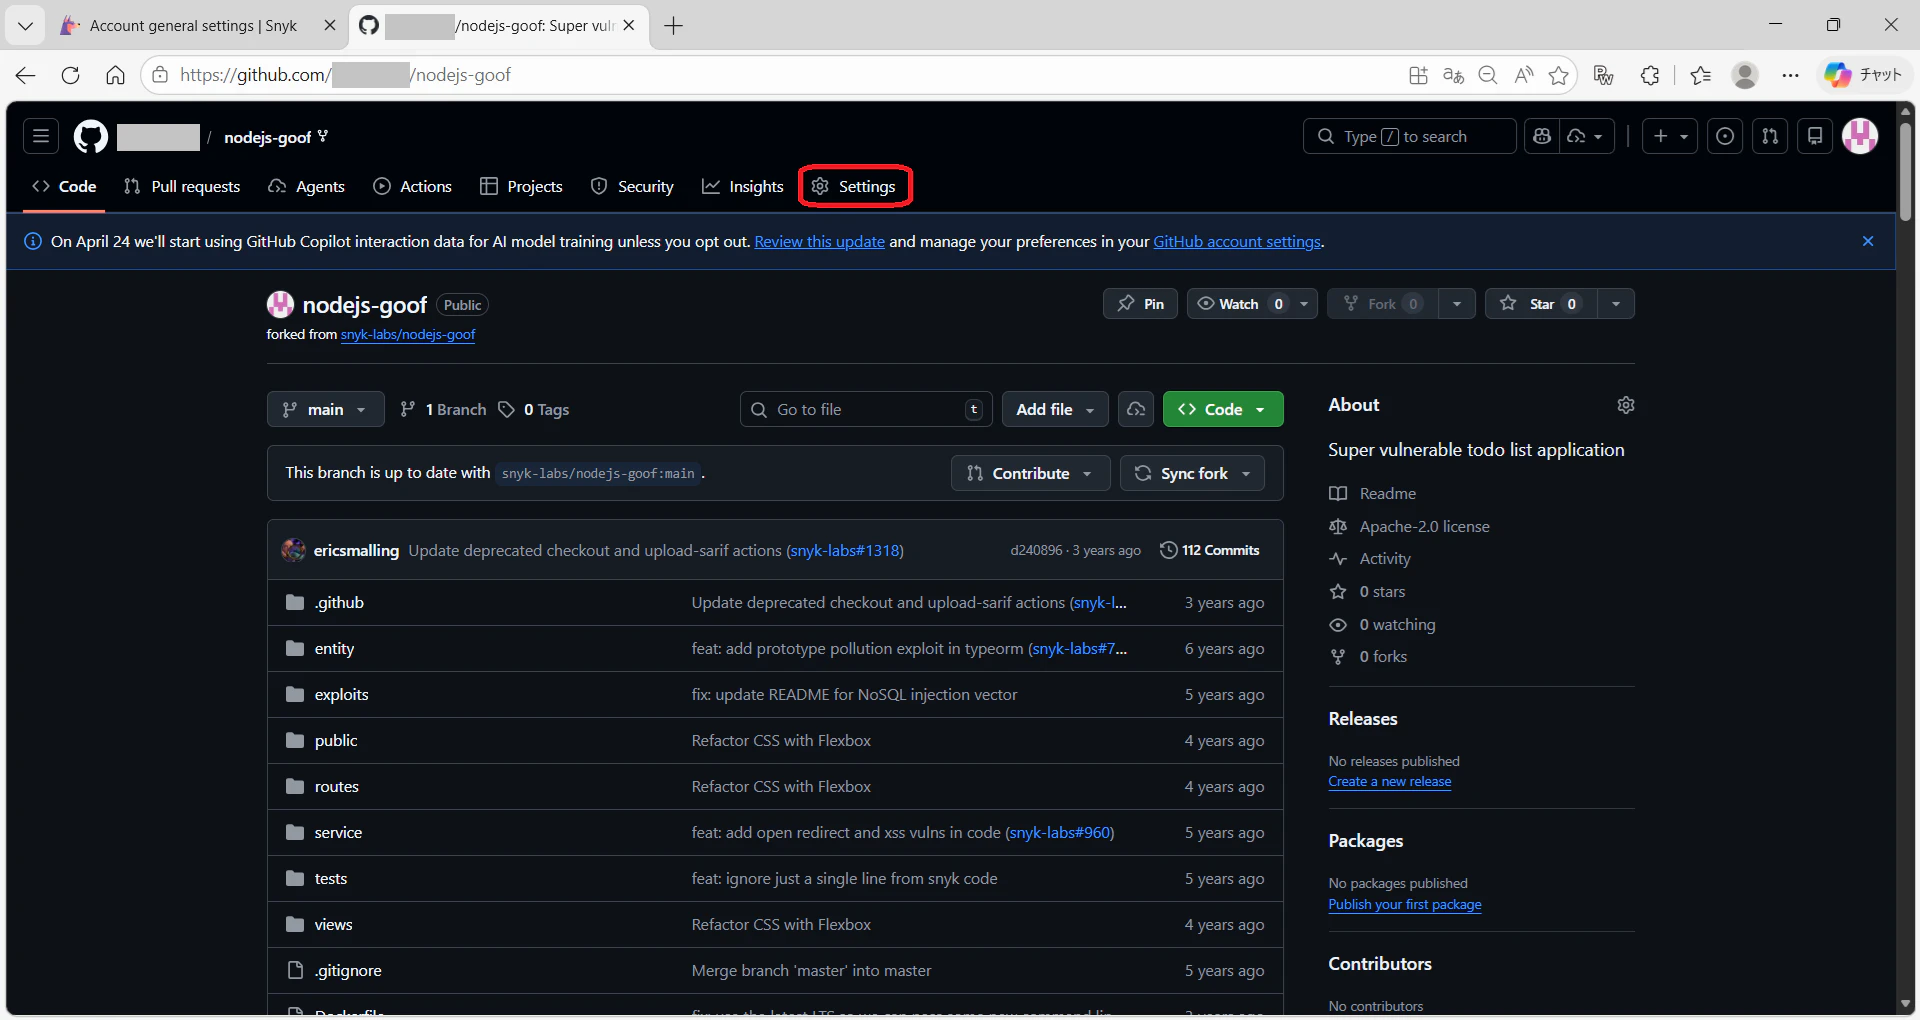Open the 0 Tags link
This screenshot has width=1920, height=1020.
point(534,409)
